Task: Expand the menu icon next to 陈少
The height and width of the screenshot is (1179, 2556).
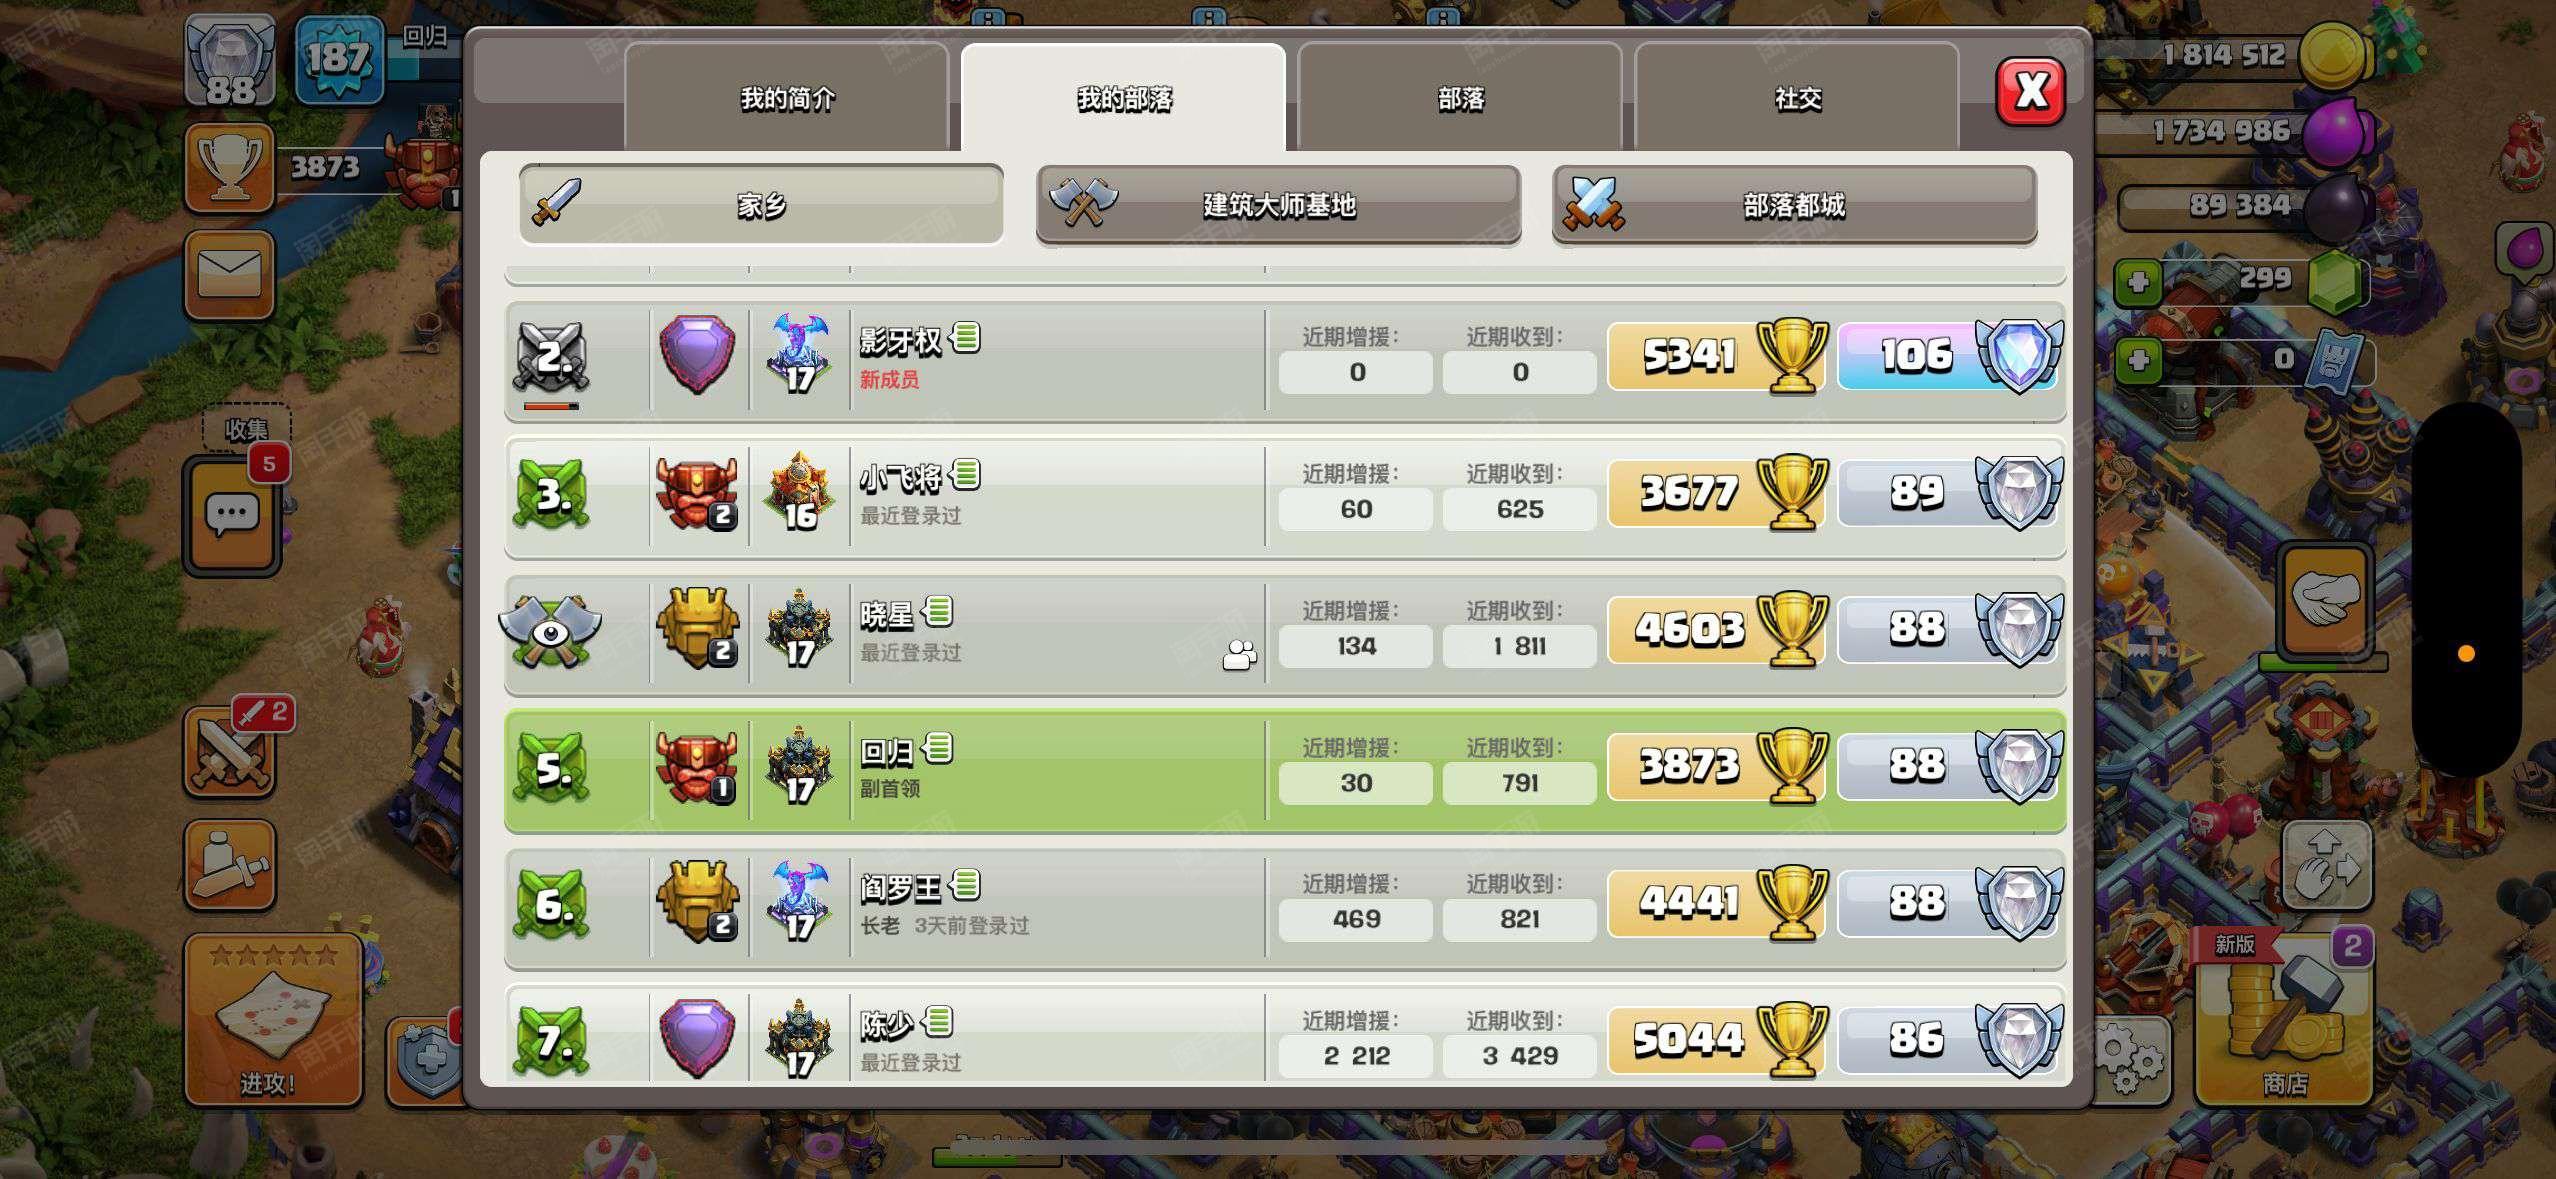Action: point(938,1021)
